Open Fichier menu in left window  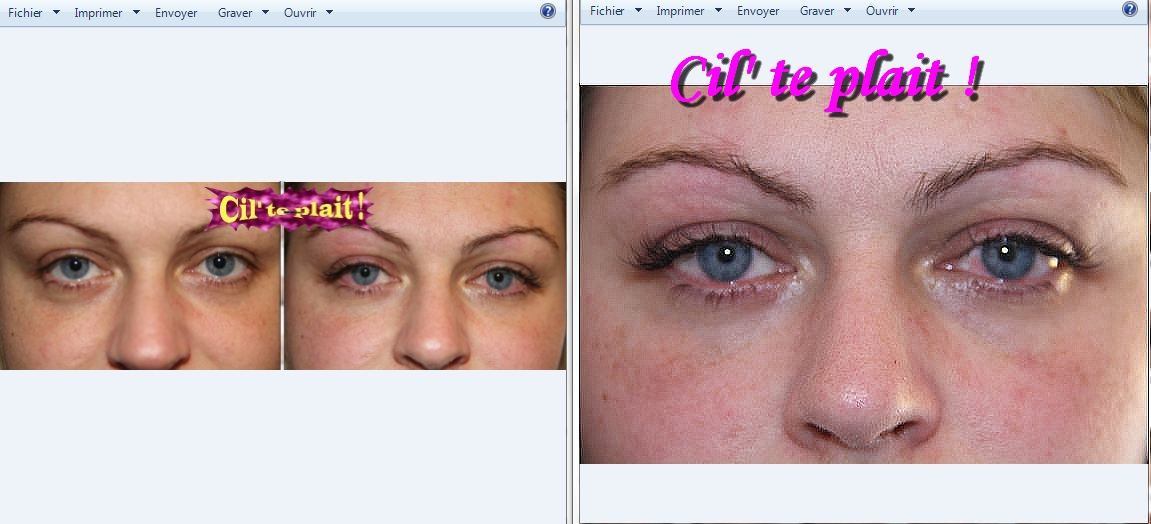pyautogui.click(x=25, y=13)
